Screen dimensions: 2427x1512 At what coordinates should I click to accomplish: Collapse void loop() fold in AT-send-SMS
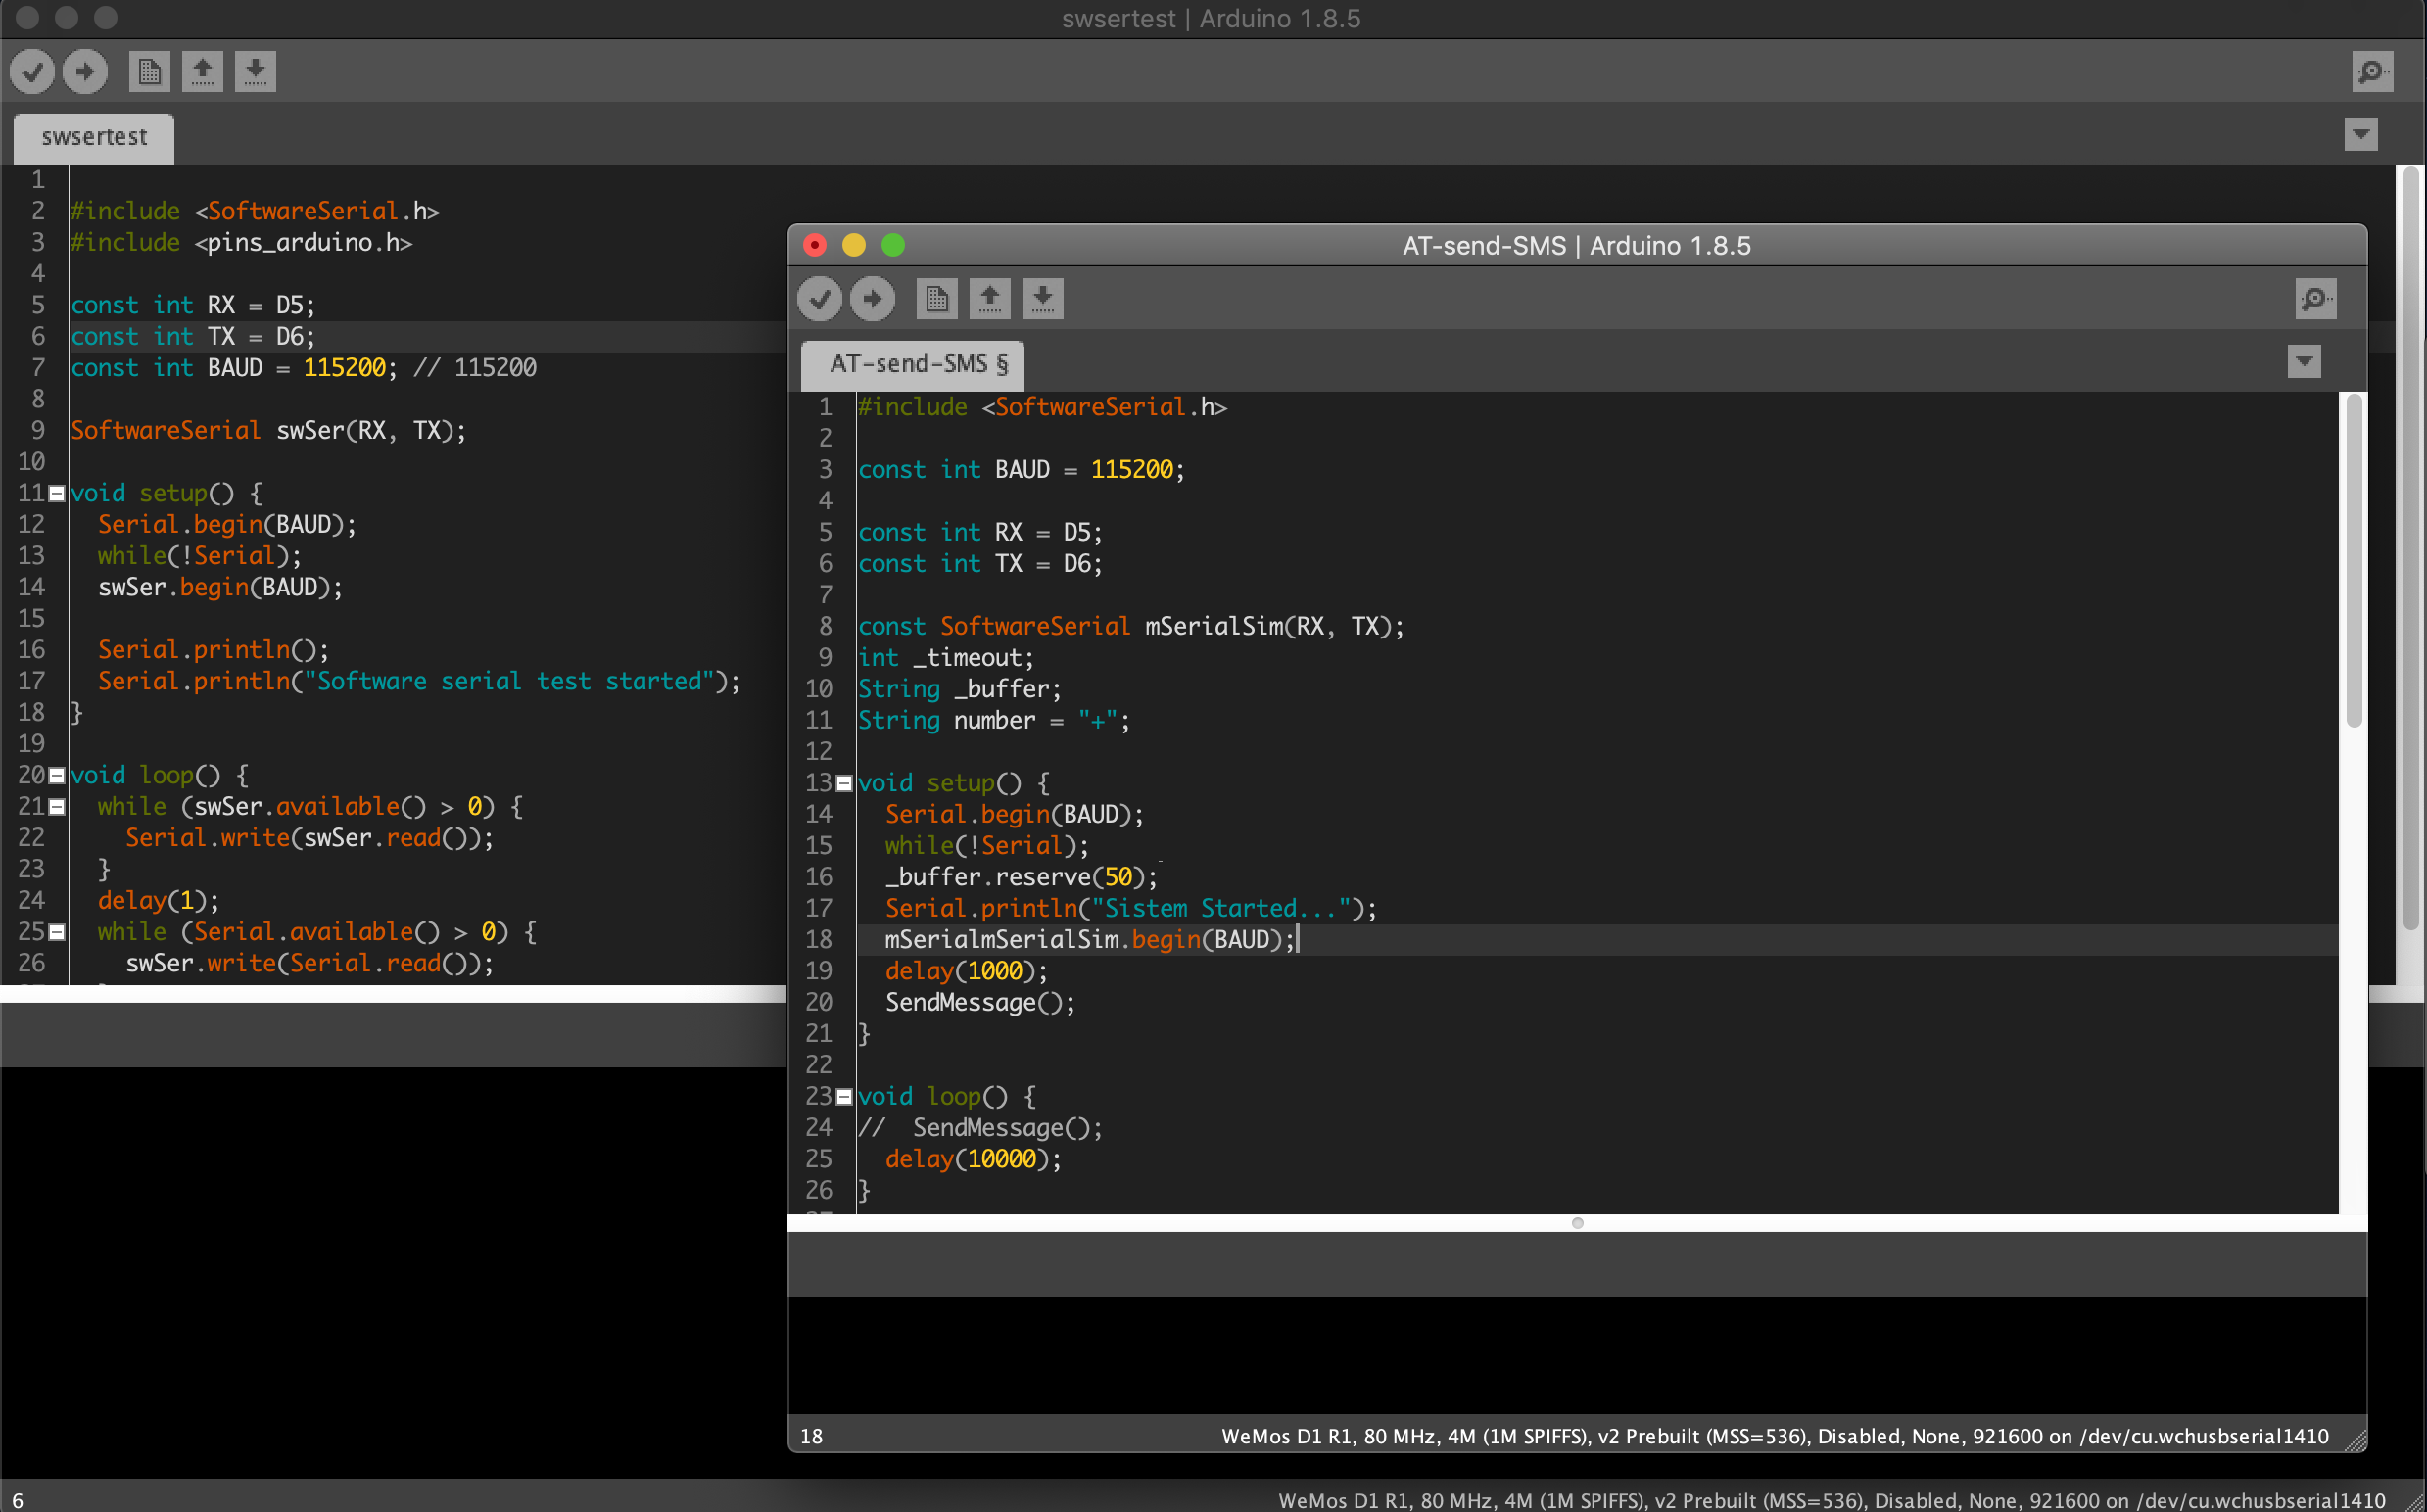844,1097
